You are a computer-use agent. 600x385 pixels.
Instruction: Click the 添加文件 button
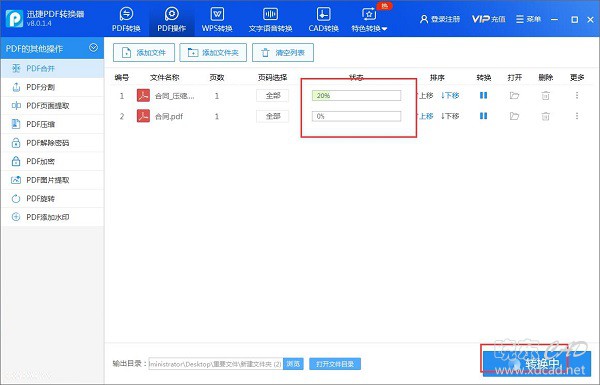(144, 52)
